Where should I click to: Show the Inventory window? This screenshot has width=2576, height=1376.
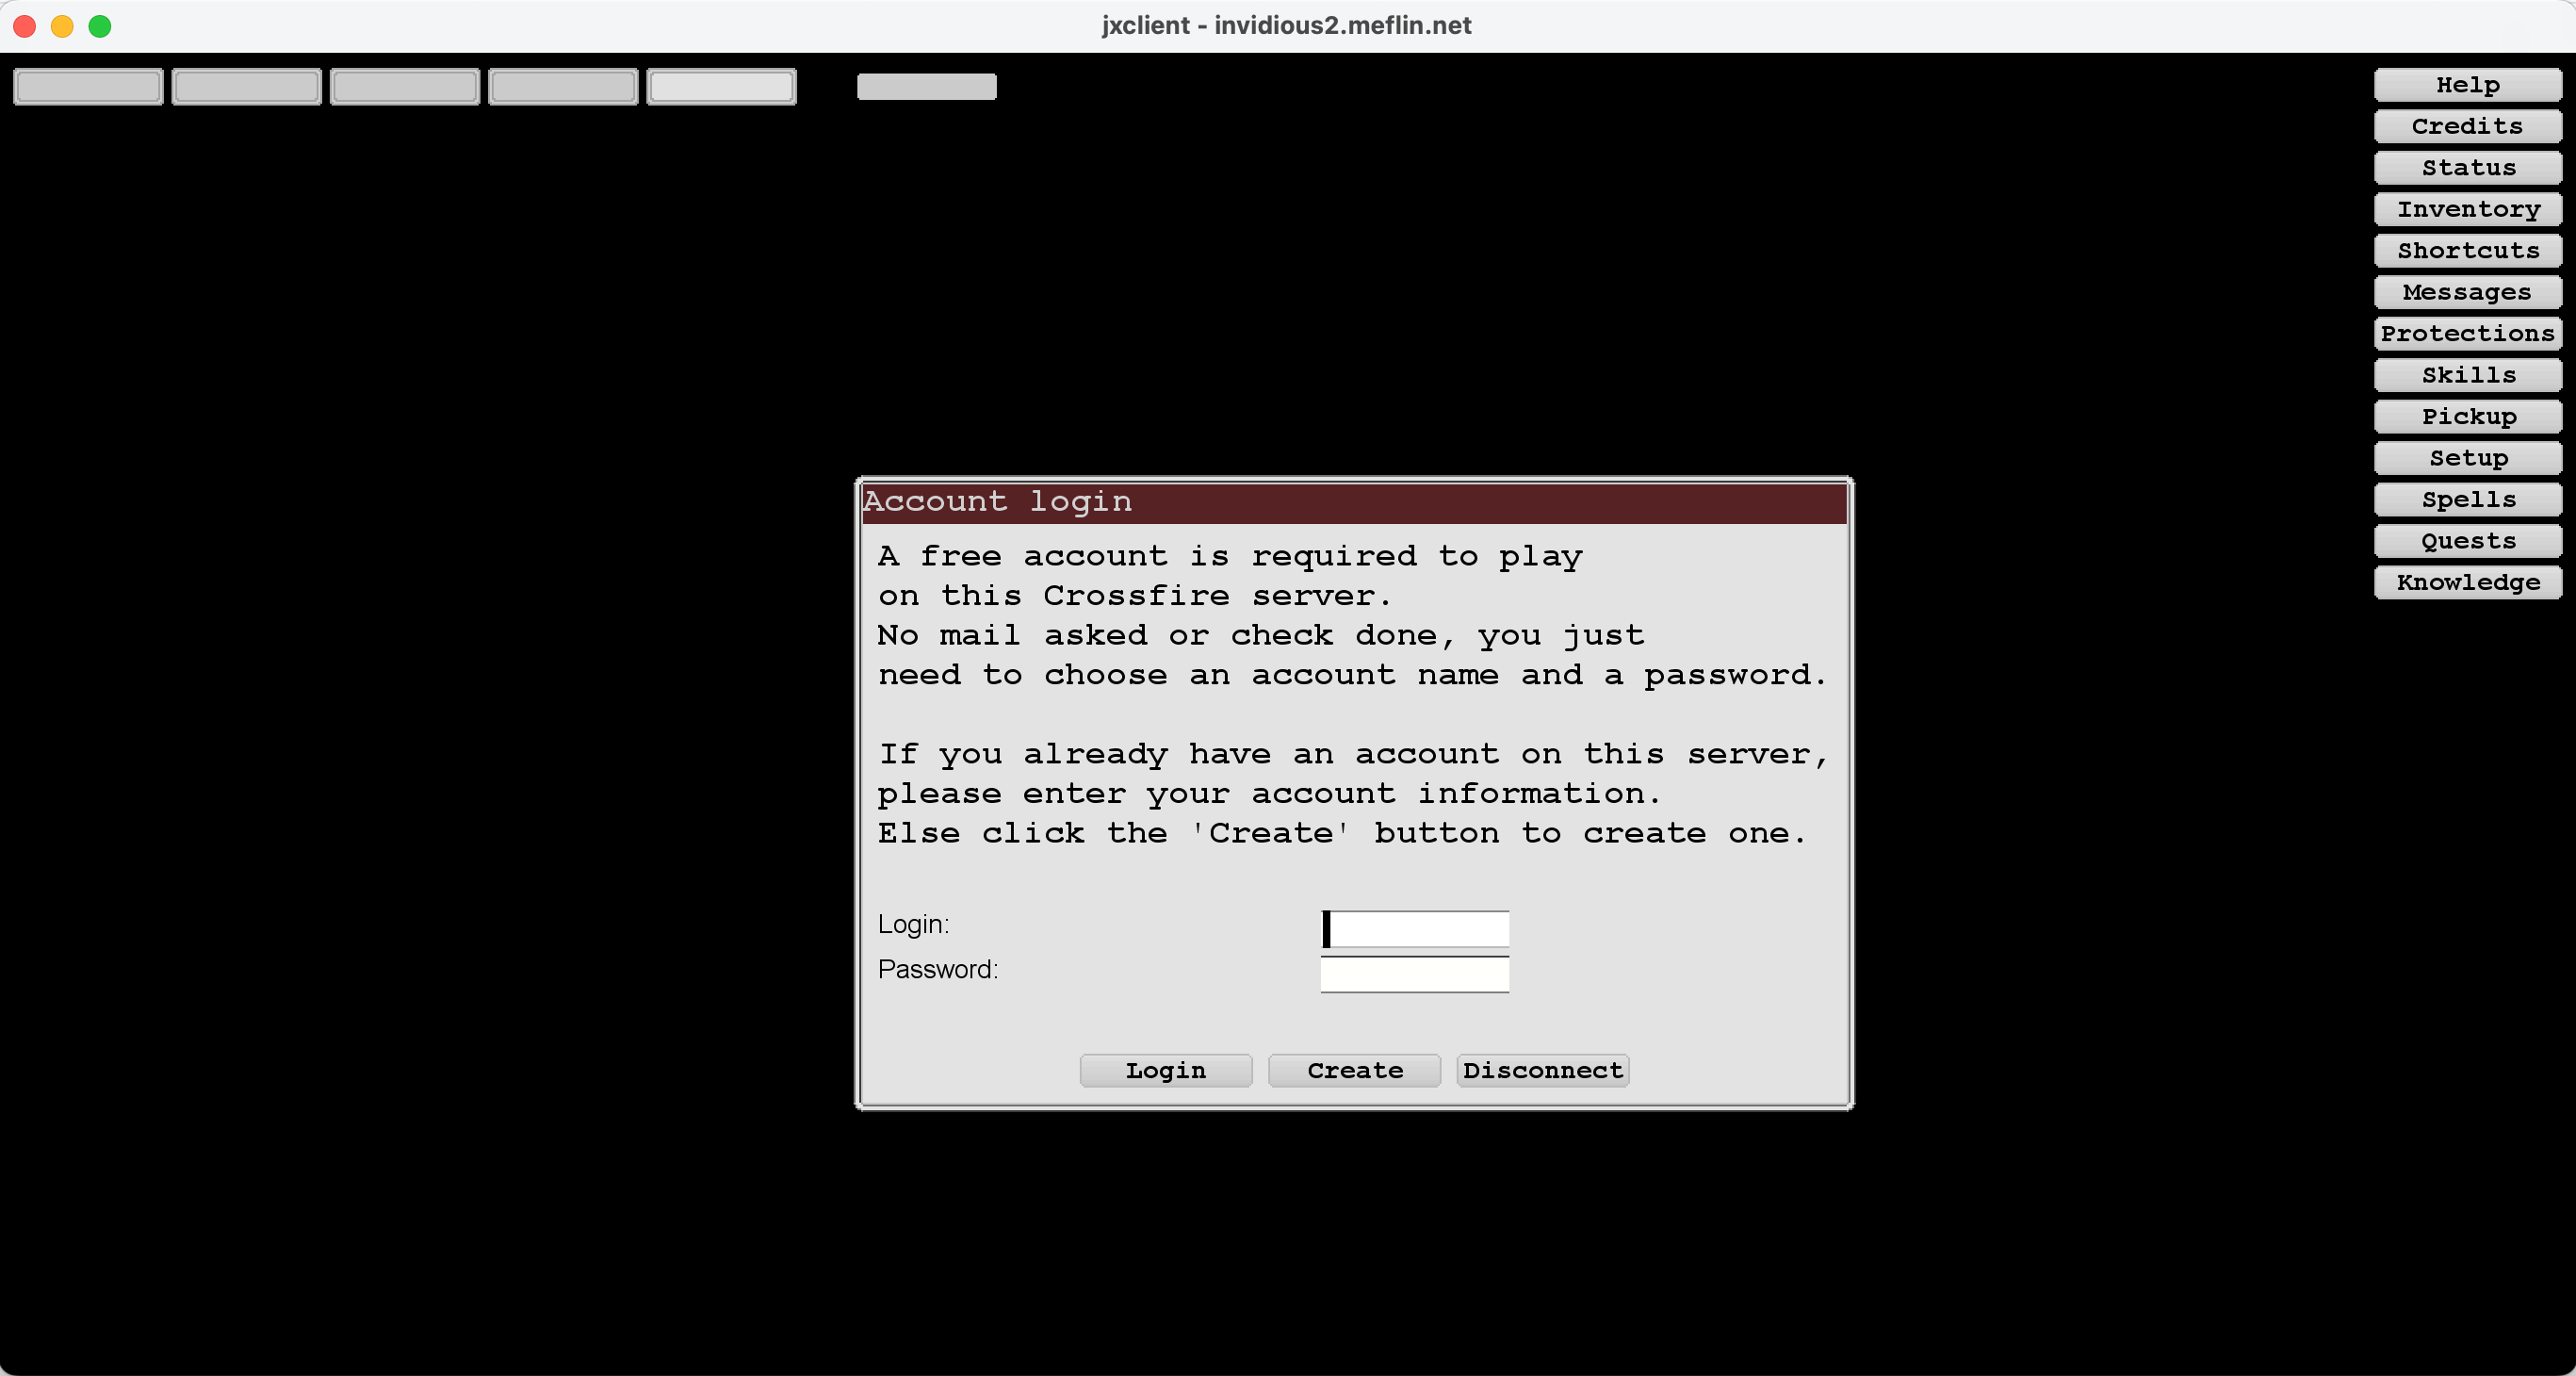click(2467, 210)
